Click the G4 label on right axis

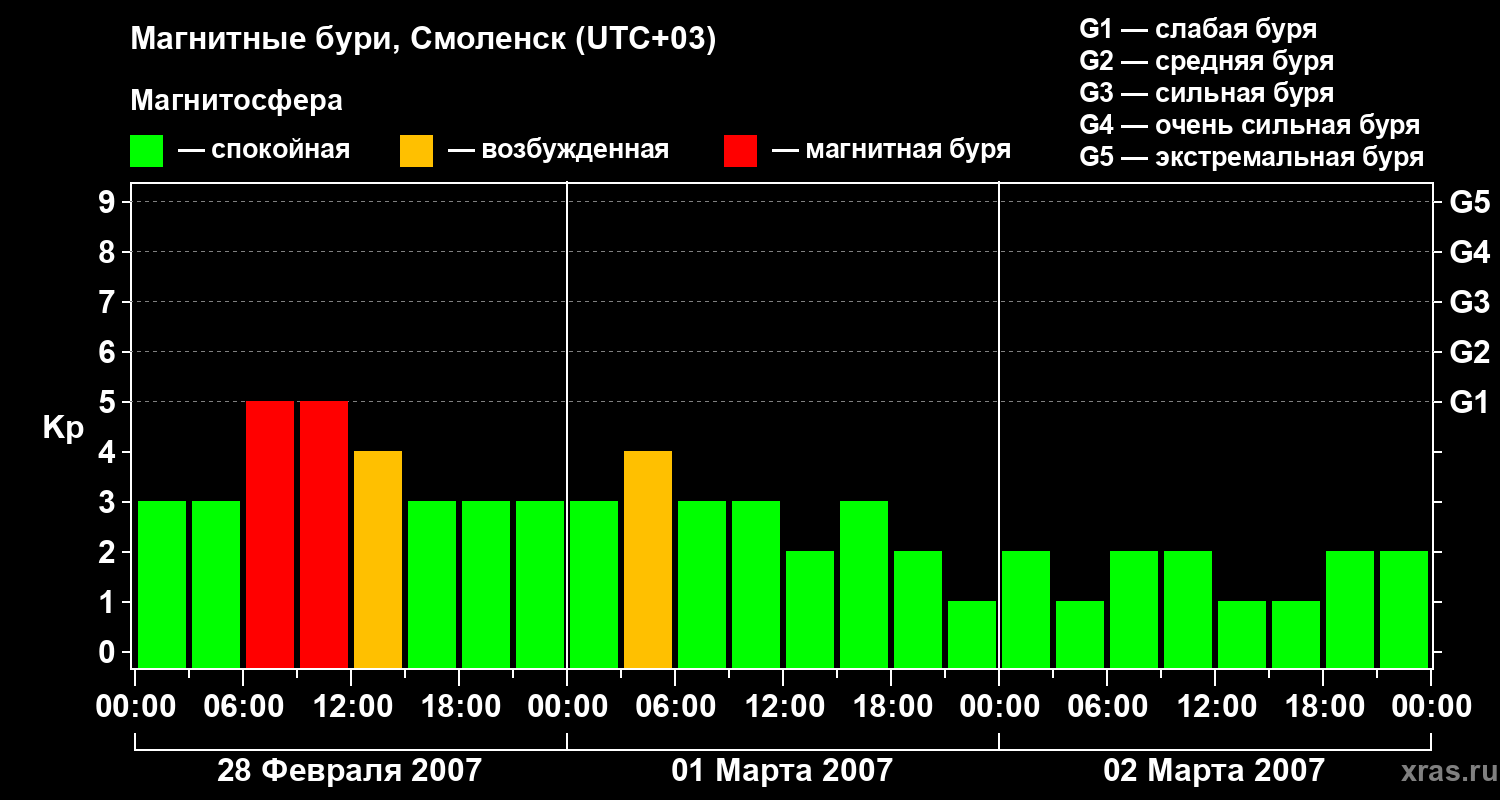[x=1469, y=253]
